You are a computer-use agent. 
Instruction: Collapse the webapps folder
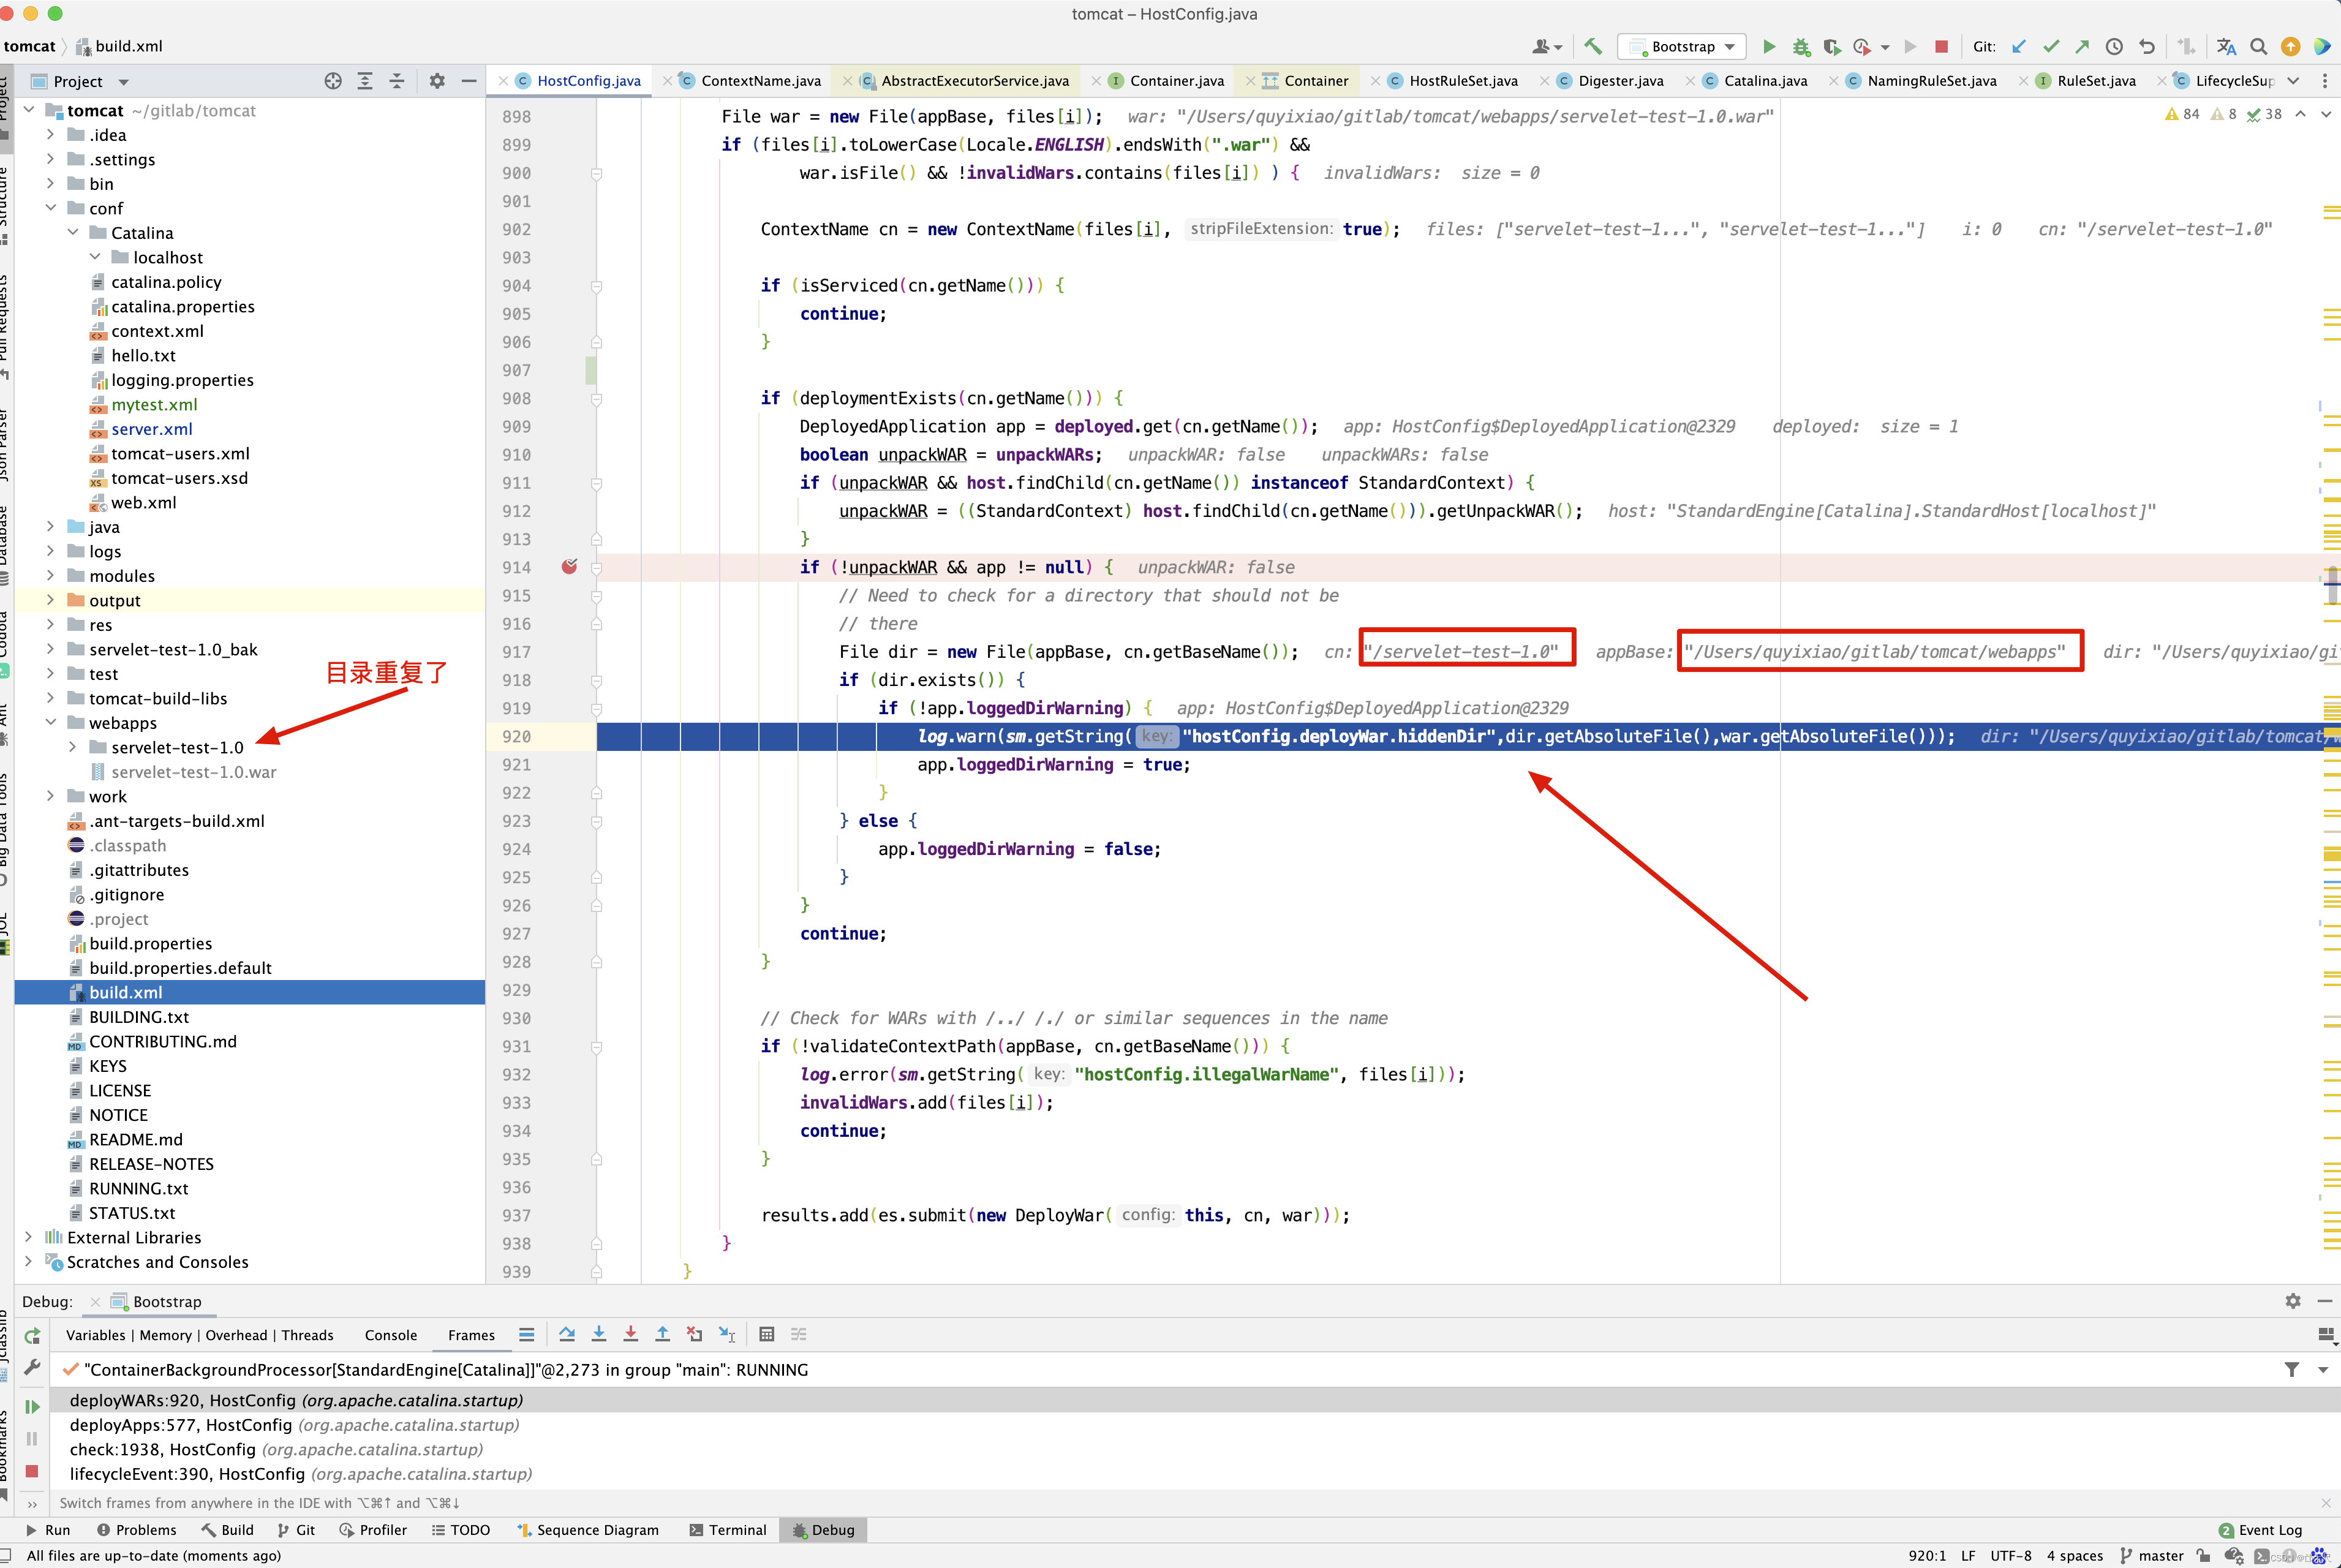point(51,723)
